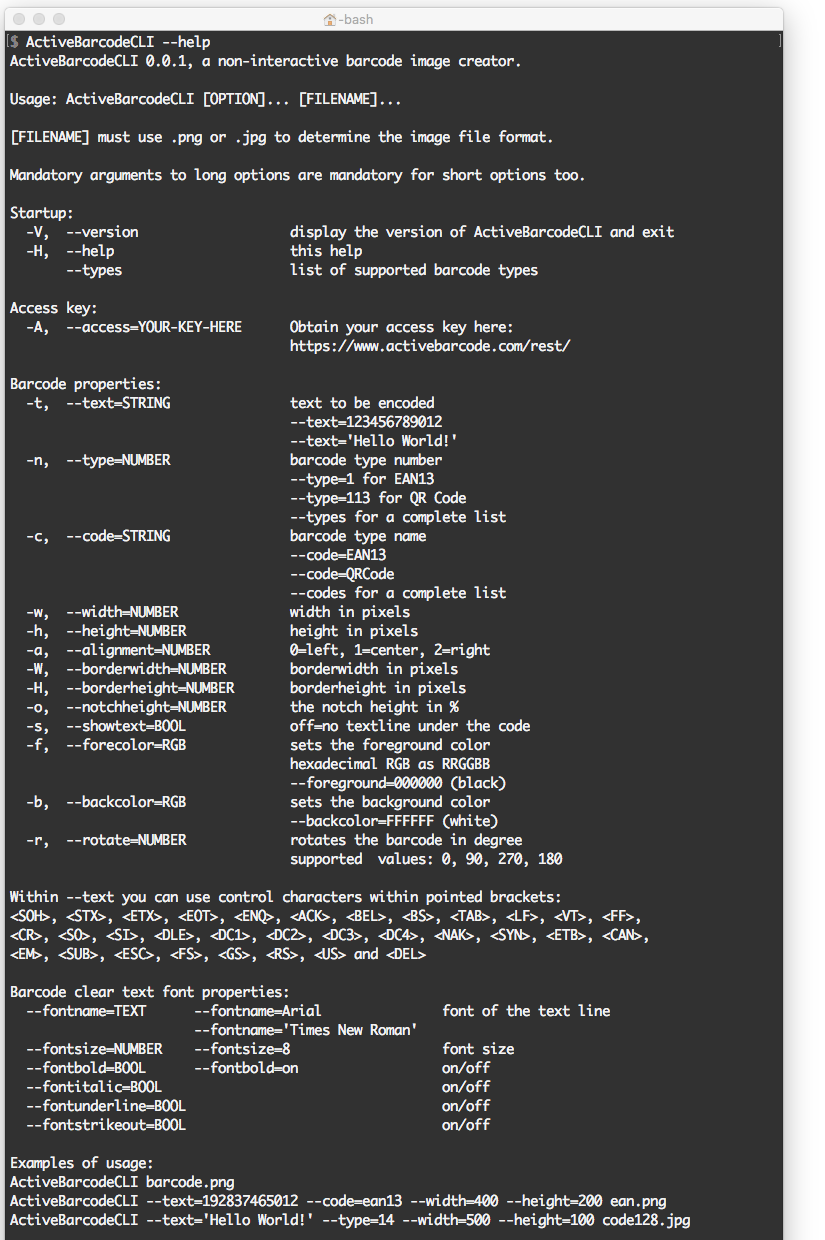Click the --backcolor=RGB option

126,802
